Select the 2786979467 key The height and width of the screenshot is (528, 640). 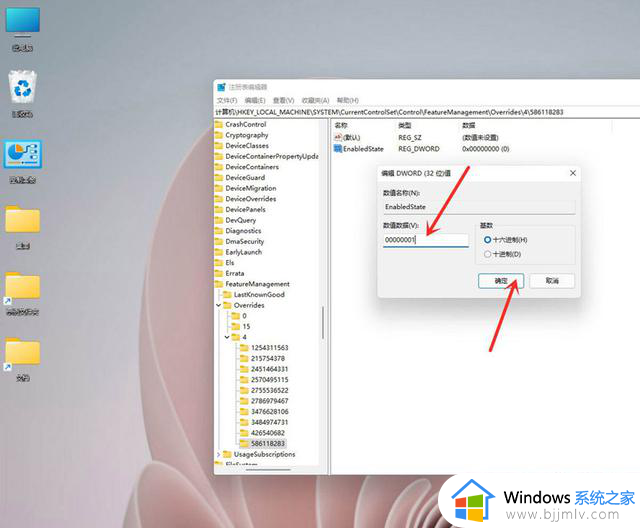(270, 401)
